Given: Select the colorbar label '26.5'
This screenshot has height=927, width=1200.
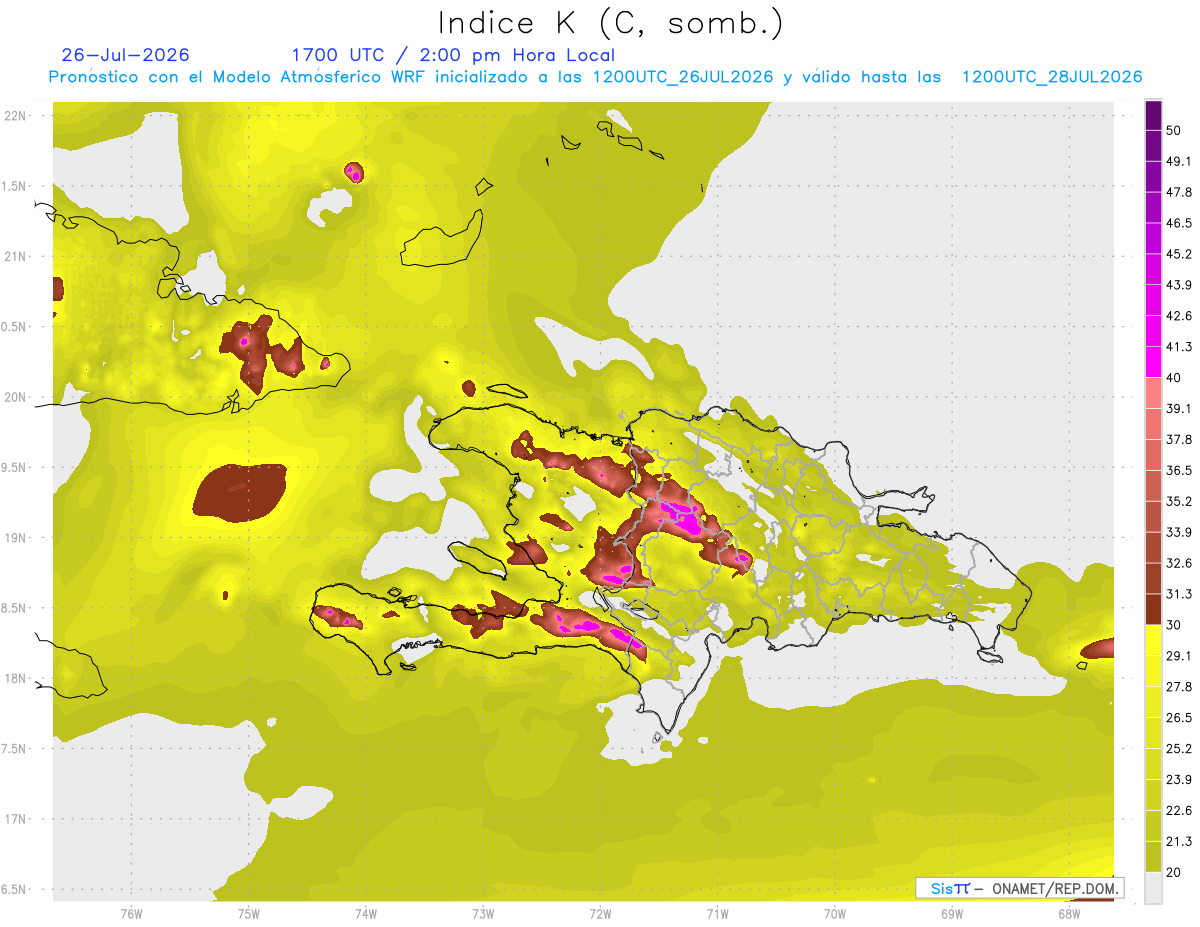Looking at the screenshot, I should [1179, 718].
